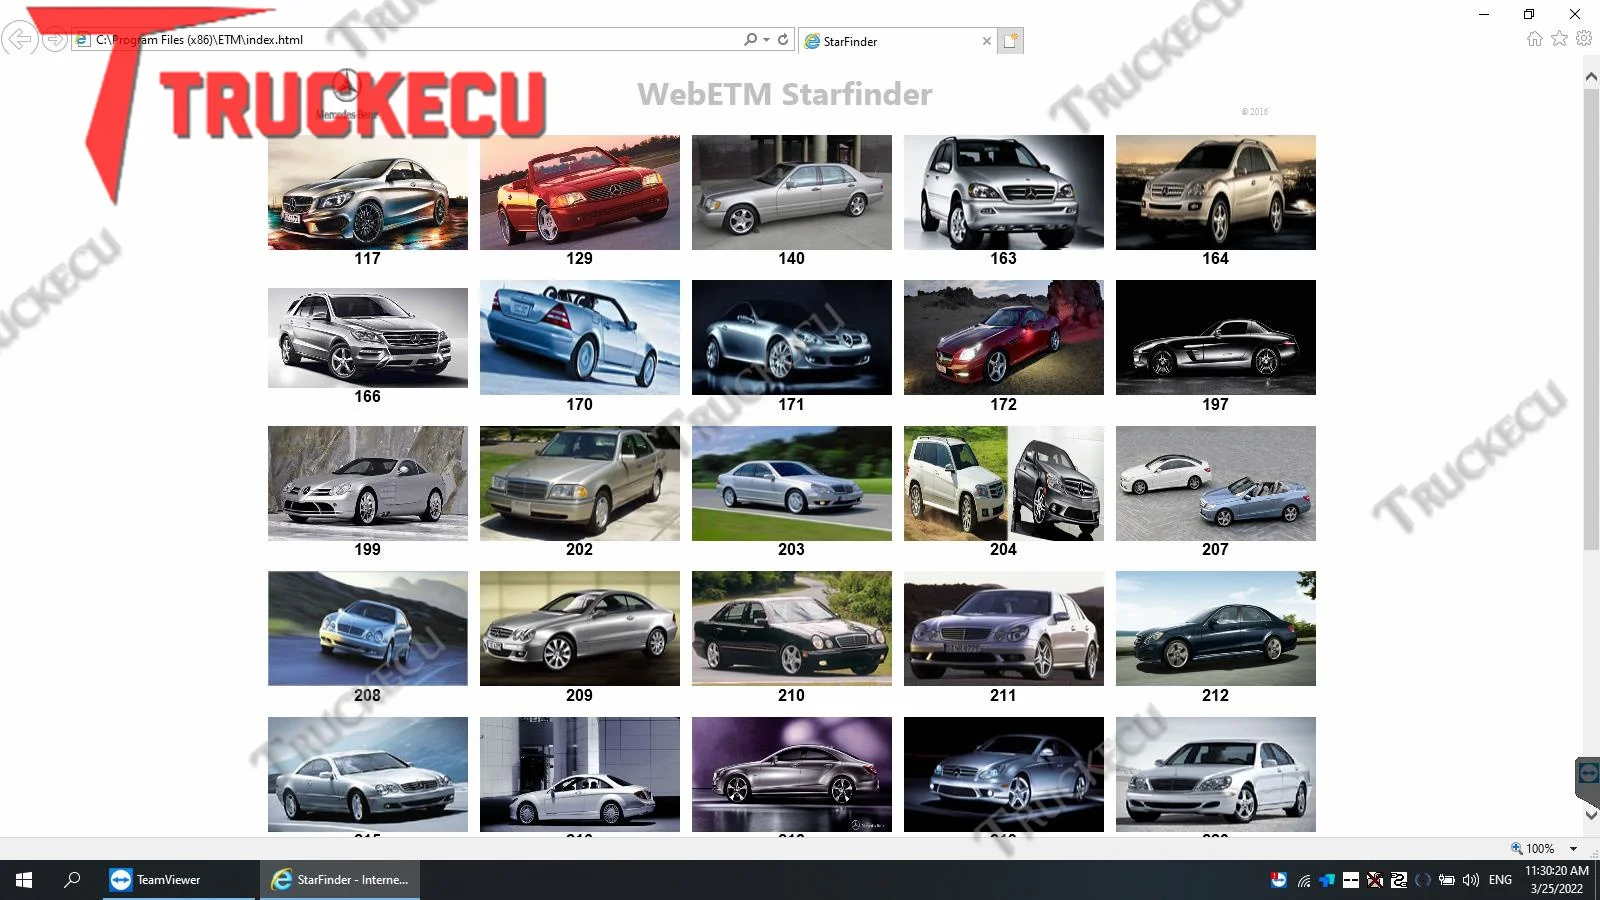
Task: Open the model 129 red convertible thumbnail
Action: [x=580, y=192]
